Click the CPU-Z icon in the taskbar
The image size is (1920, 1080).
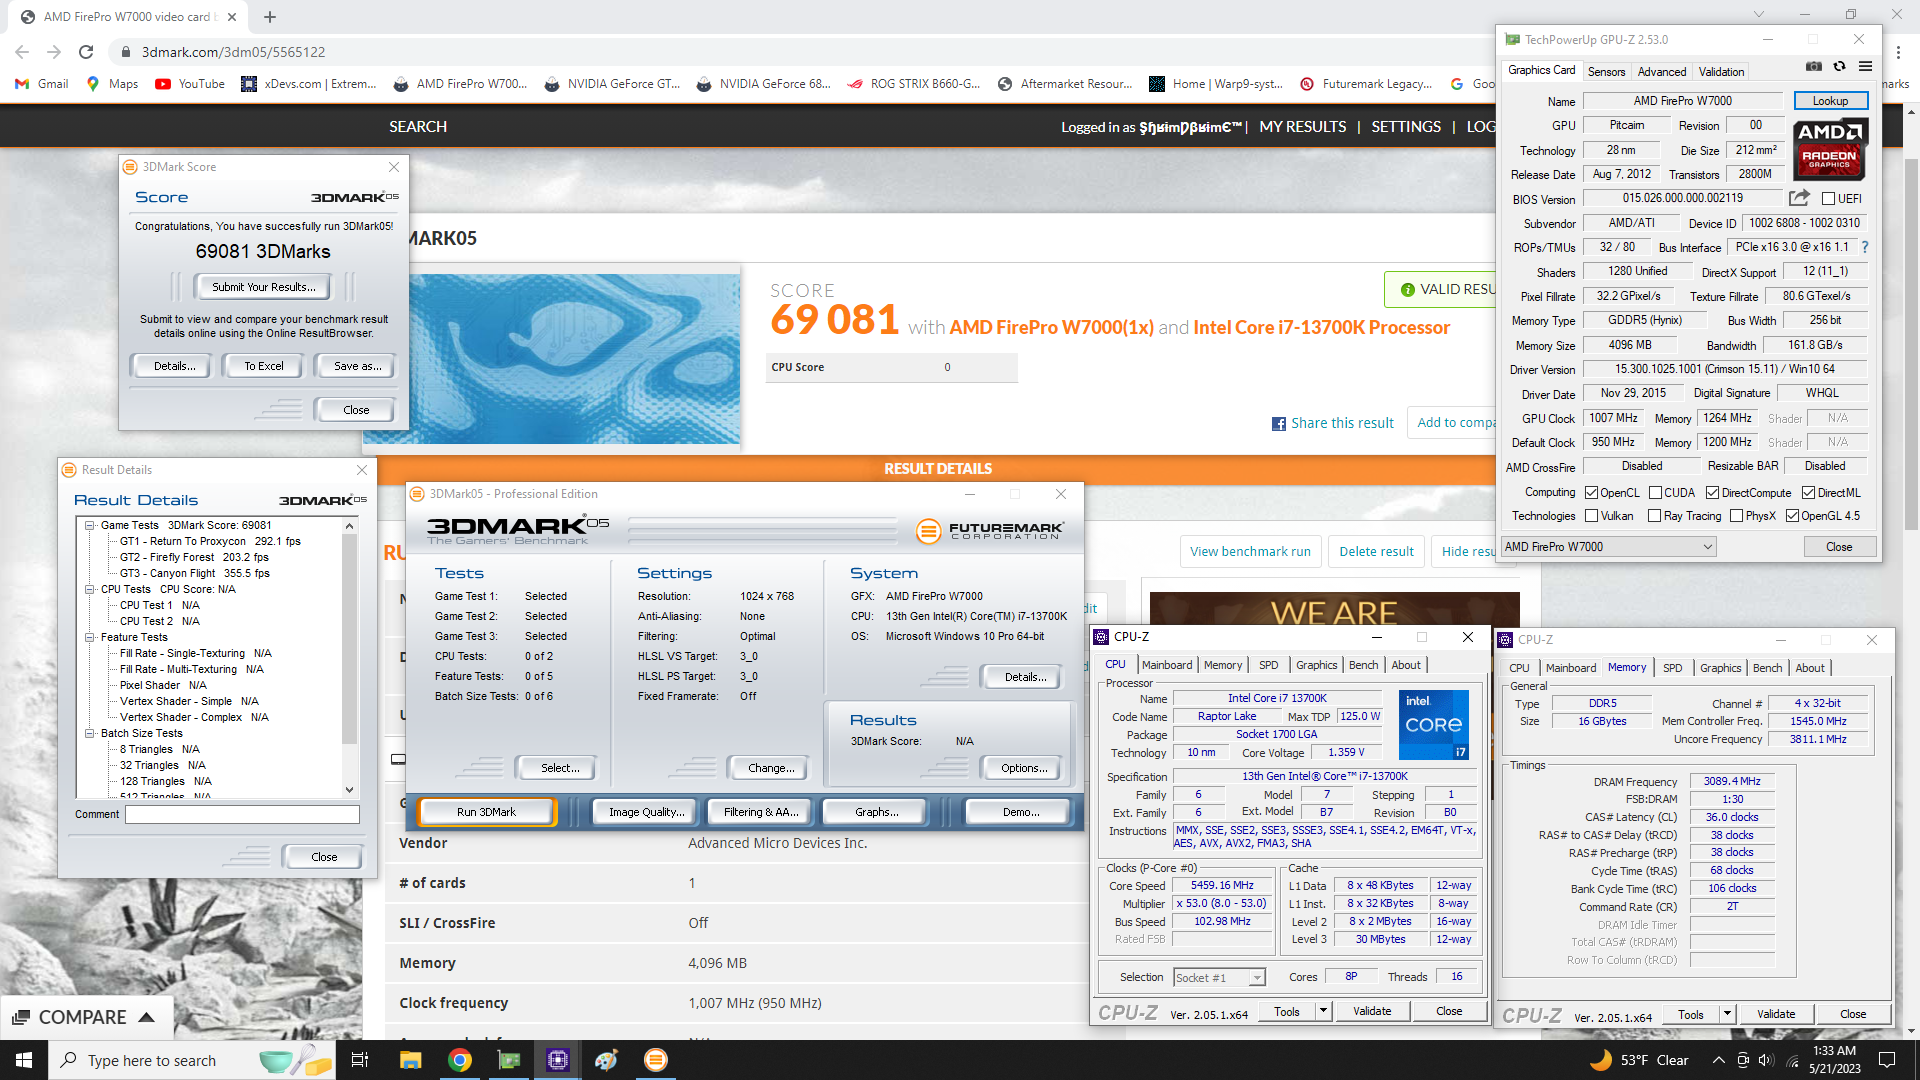pyautogui.click(x=557, y=1060)
